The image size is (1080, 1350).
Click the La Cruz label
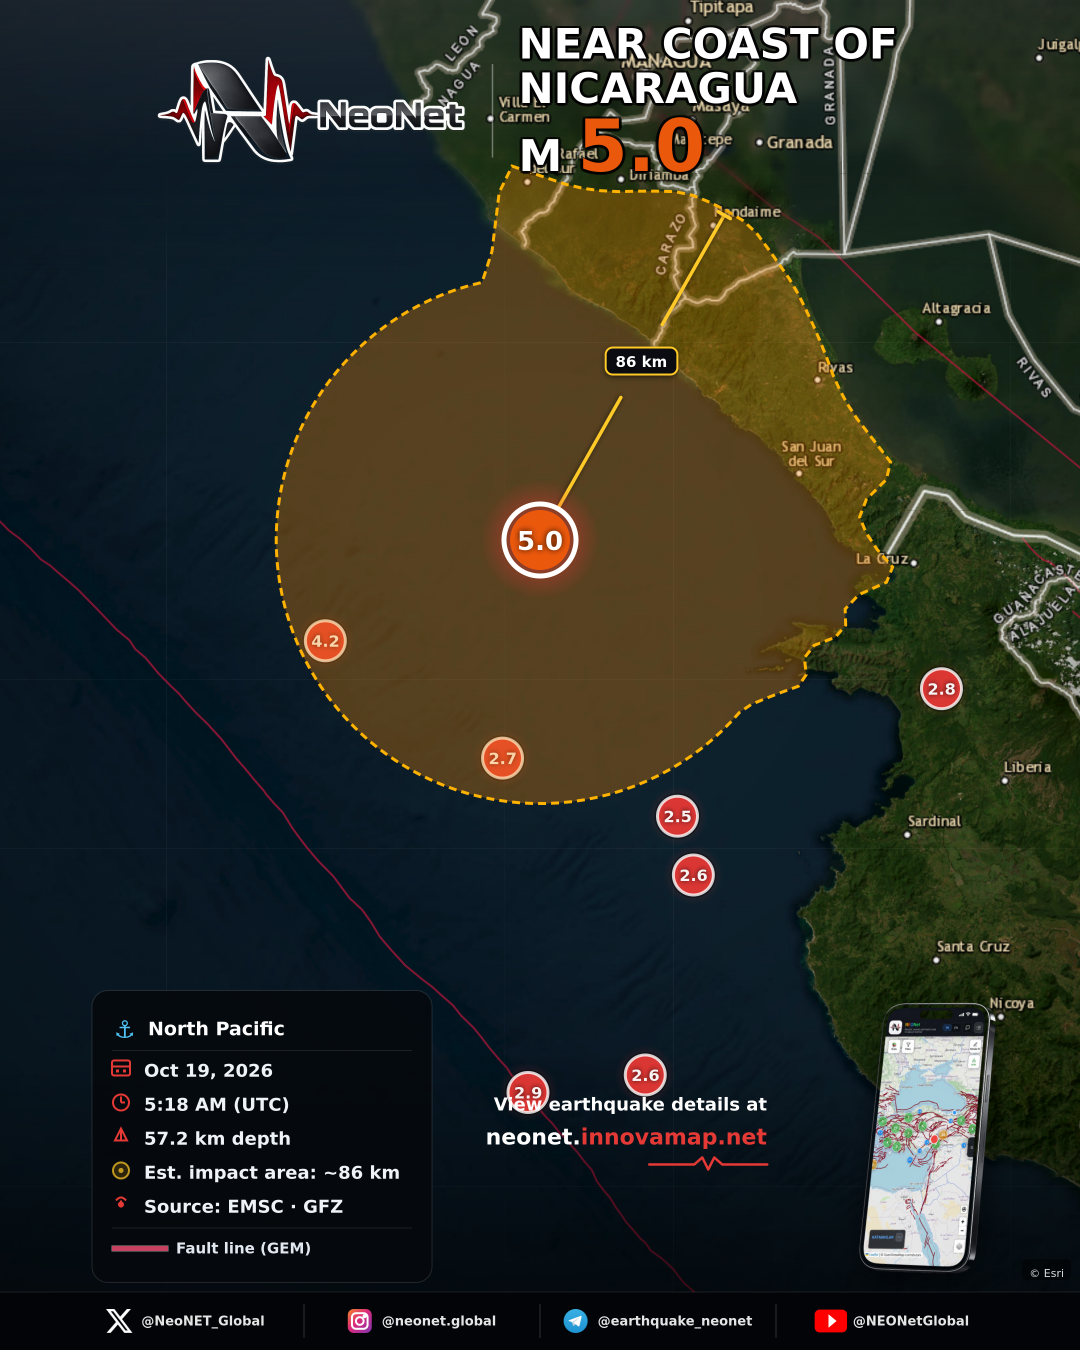point(882,558)
